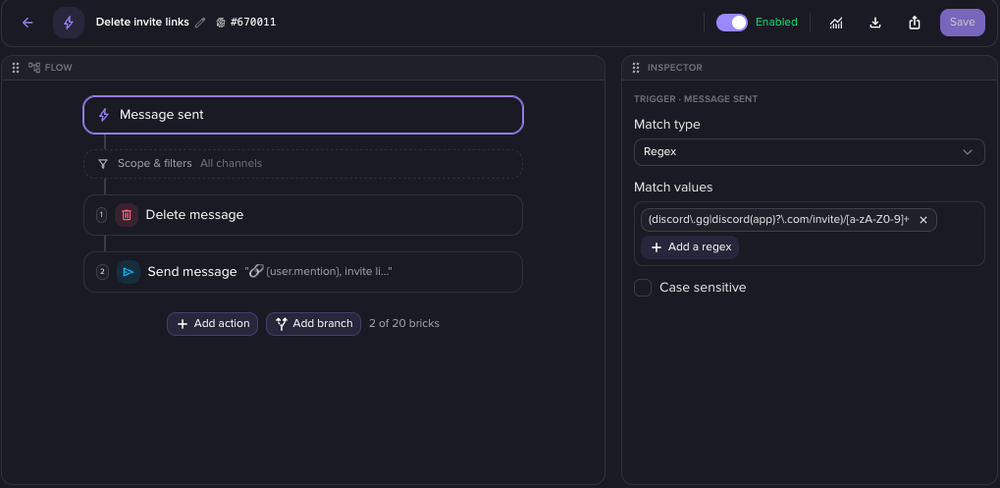
Task: Select the Message sent trigger block
Action: coord(303,115)
